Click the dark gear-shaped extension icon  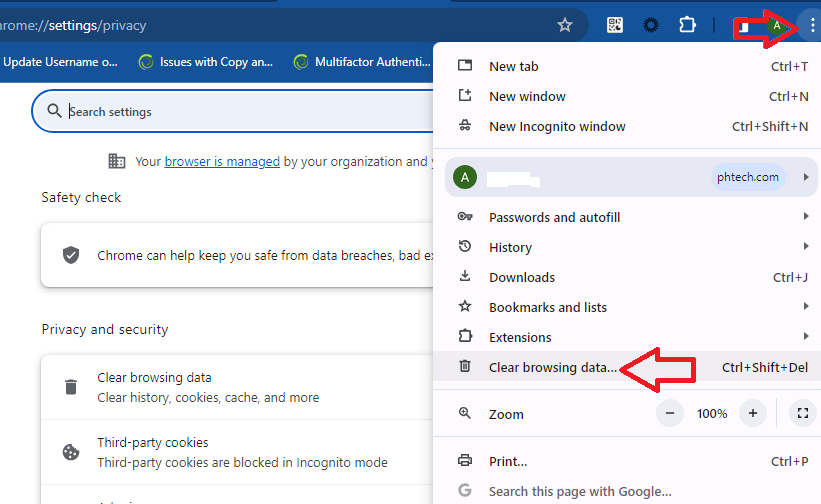click(x=651, y=25)
